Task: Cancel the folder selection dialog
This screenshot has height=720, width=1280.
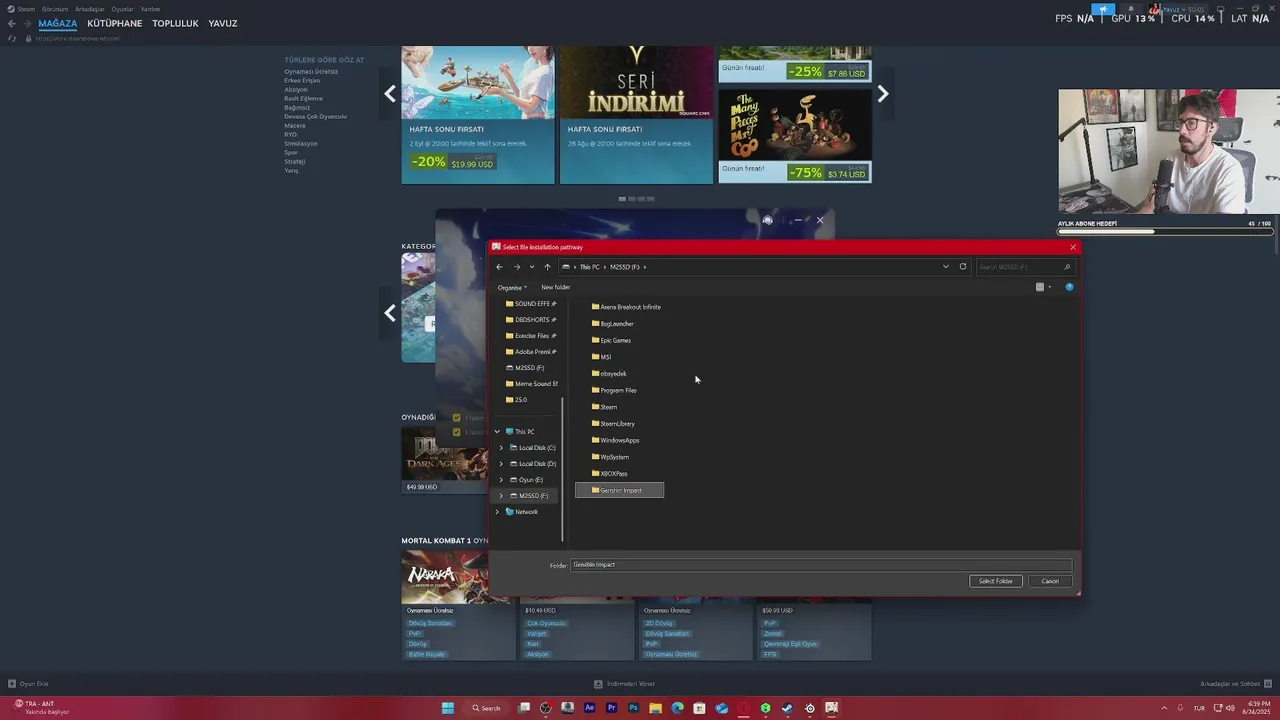Action: tap(1050, 581)
